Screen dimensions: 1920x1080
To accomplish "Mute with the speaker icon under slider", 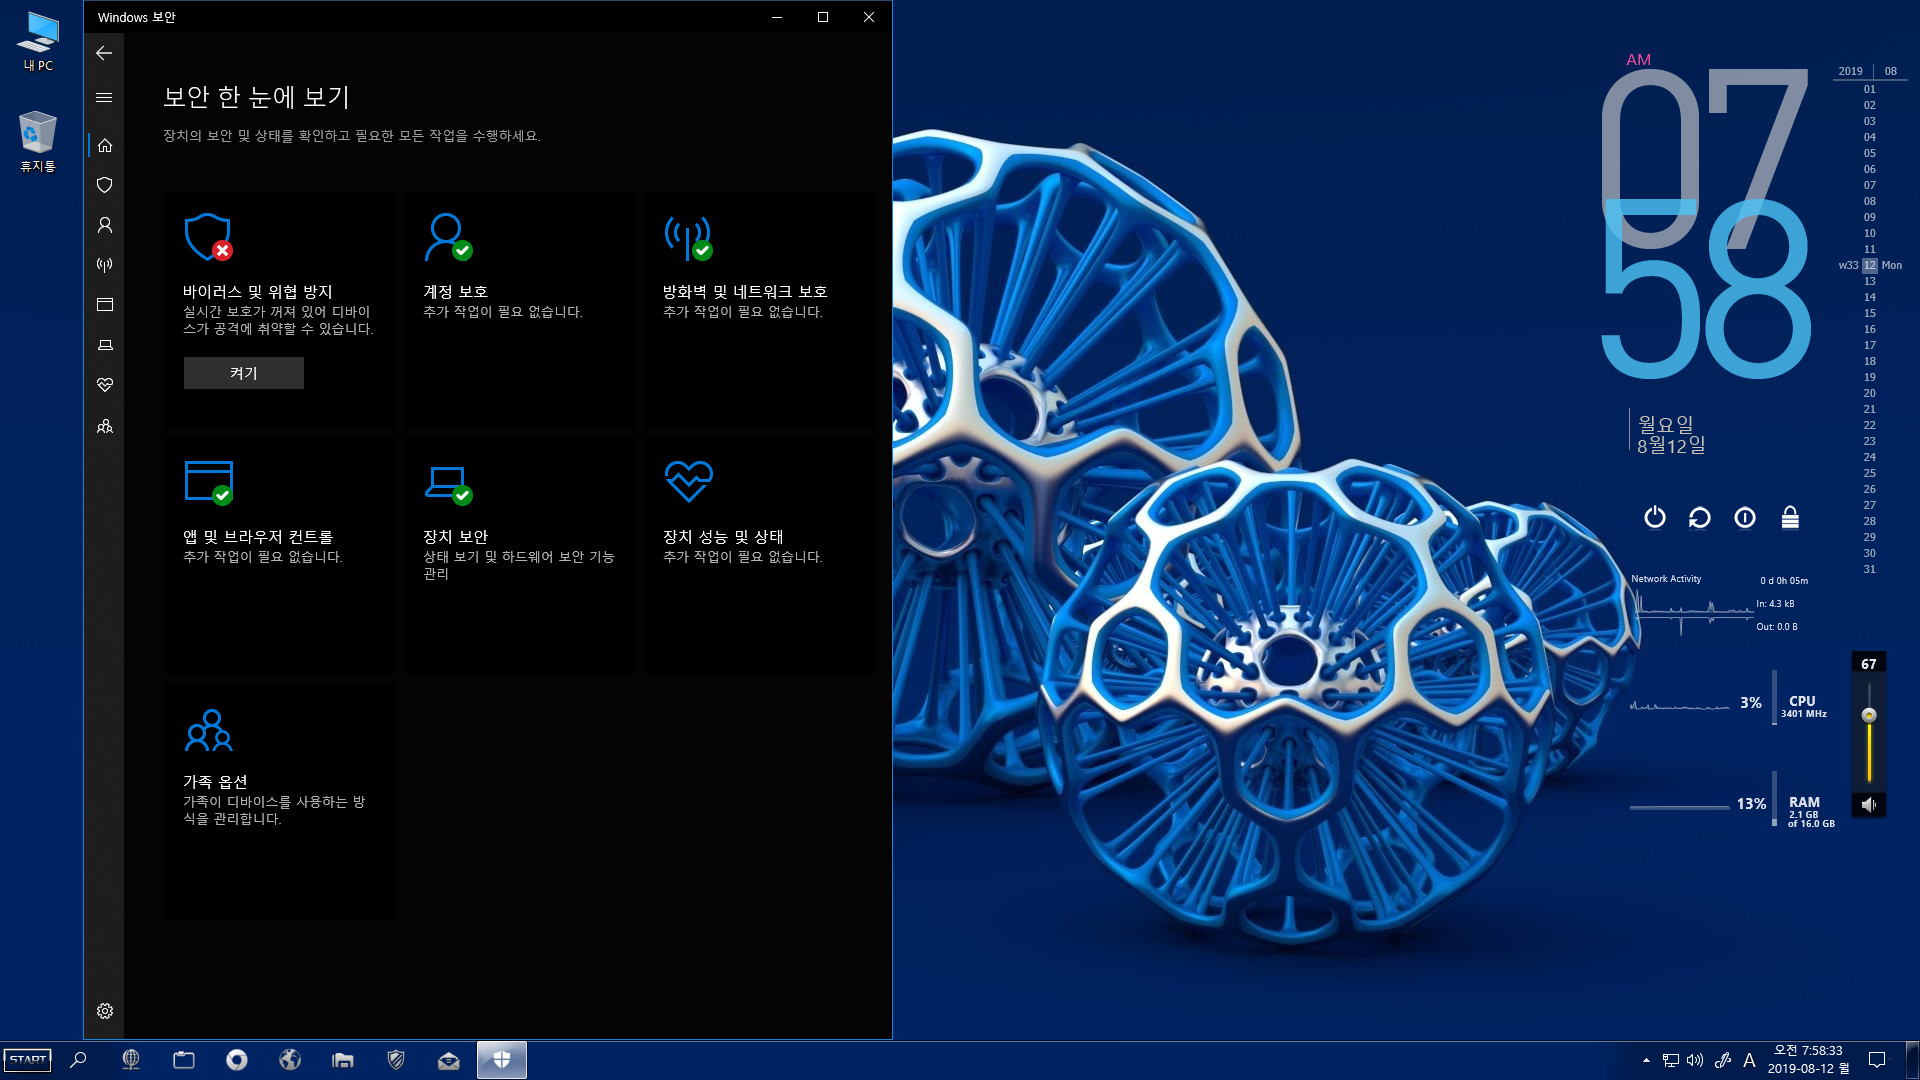I will [x=1869, y=804].
